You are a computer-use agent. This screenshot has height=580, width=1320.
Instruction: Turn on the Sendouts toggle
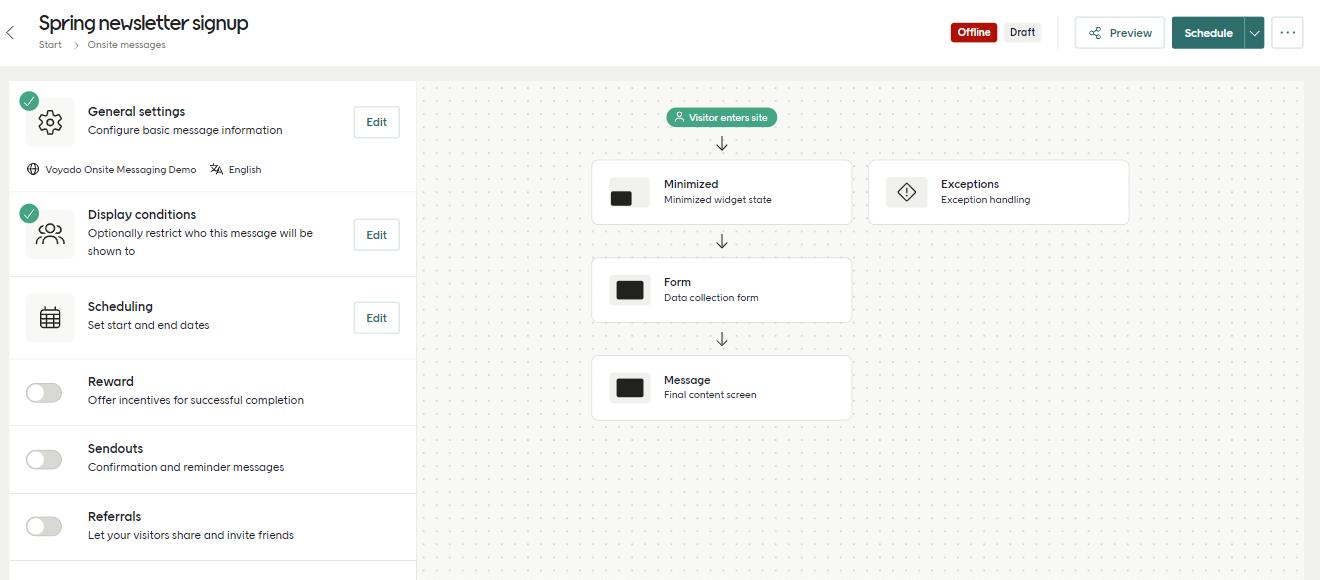tap(44, 459)
